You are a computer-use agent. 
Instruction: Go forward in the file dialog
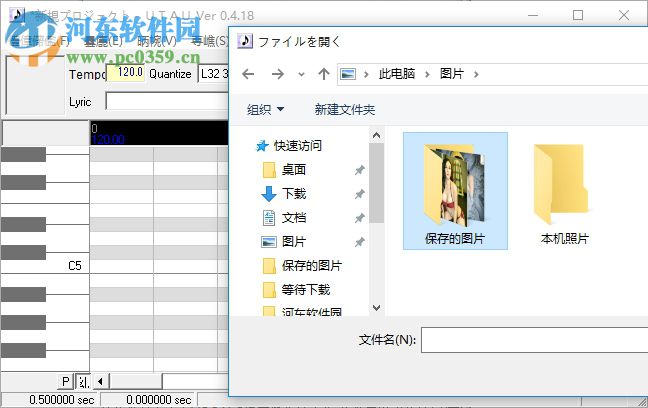[x=277, y=74]
